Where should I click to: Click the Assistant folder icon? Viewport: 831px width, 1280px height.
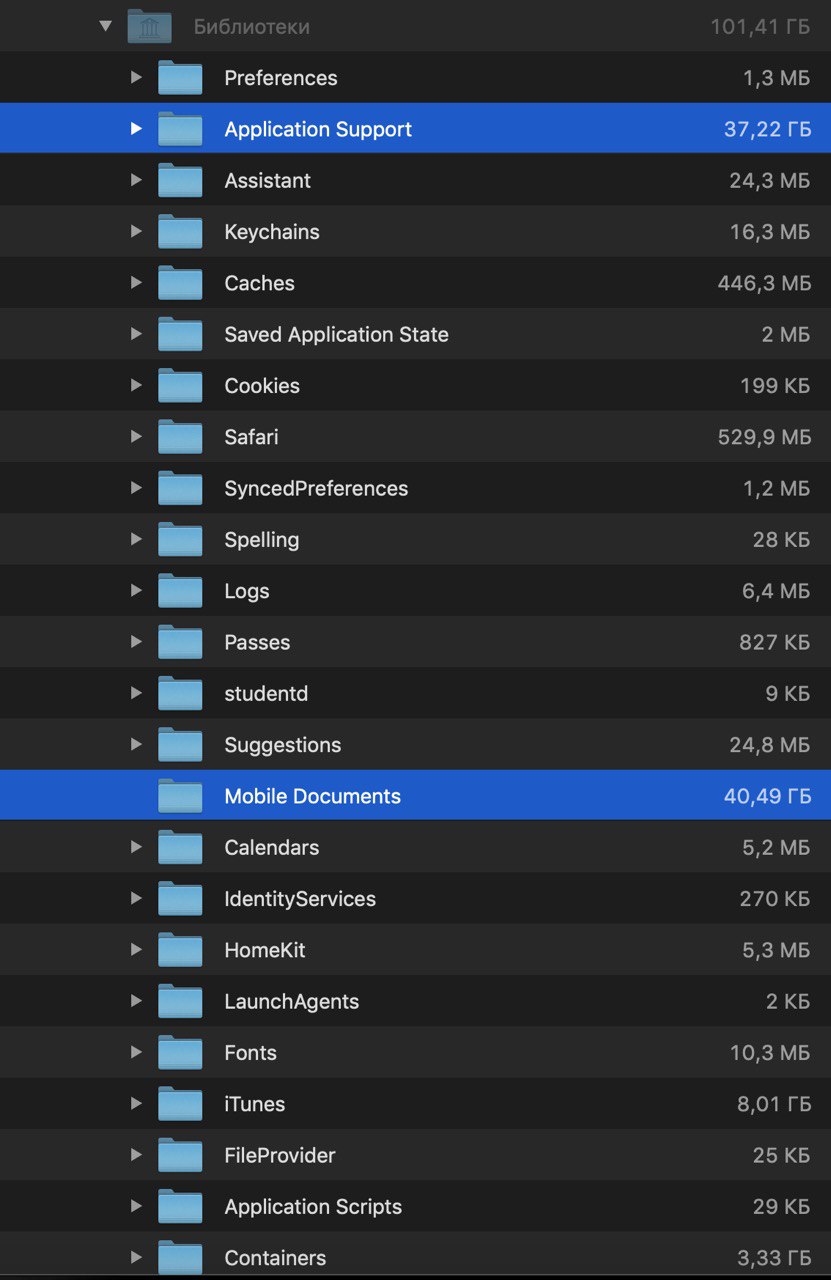pos(180,180)
